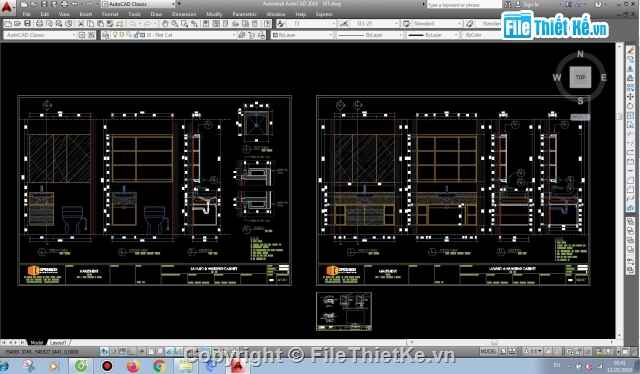The height and width of the screenshot is (374, 640).
Task: Open the Dimension menu
Action: (x=184, y=14)
